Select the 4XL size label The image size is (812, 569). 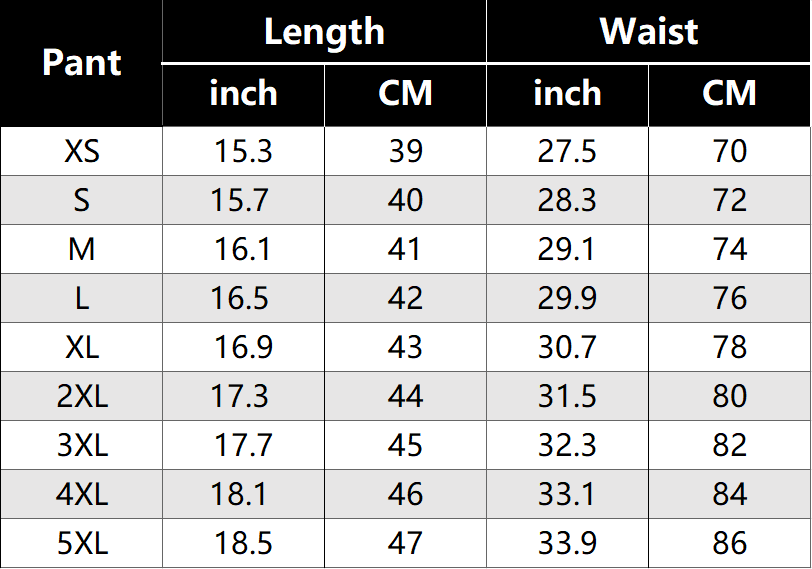(82, 494)
